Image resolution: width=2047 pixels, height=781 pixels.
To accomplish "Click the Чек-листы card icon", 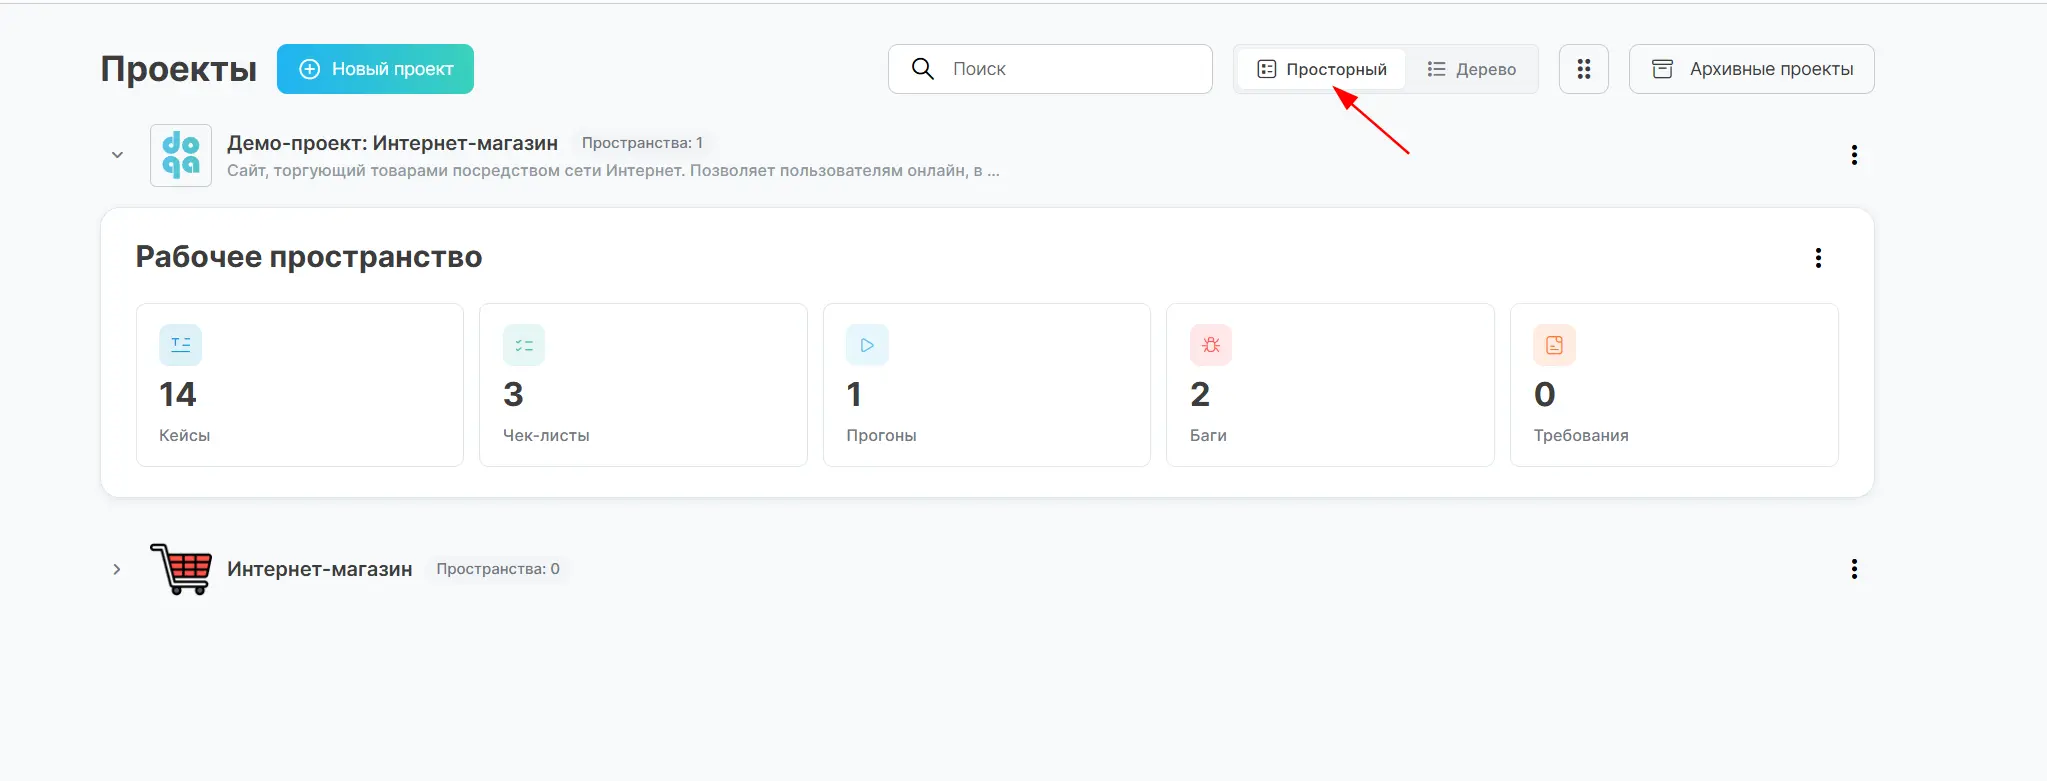I will [x=524, y=345].
